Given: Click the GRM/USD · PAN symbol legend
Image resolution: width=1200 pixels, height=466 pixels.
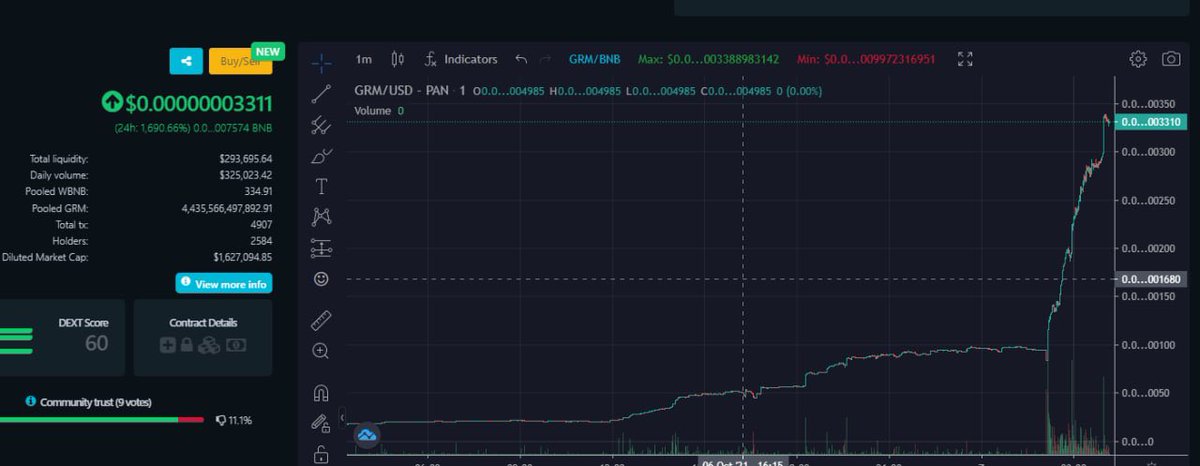Looking at the screenshot, I should 410,91.
